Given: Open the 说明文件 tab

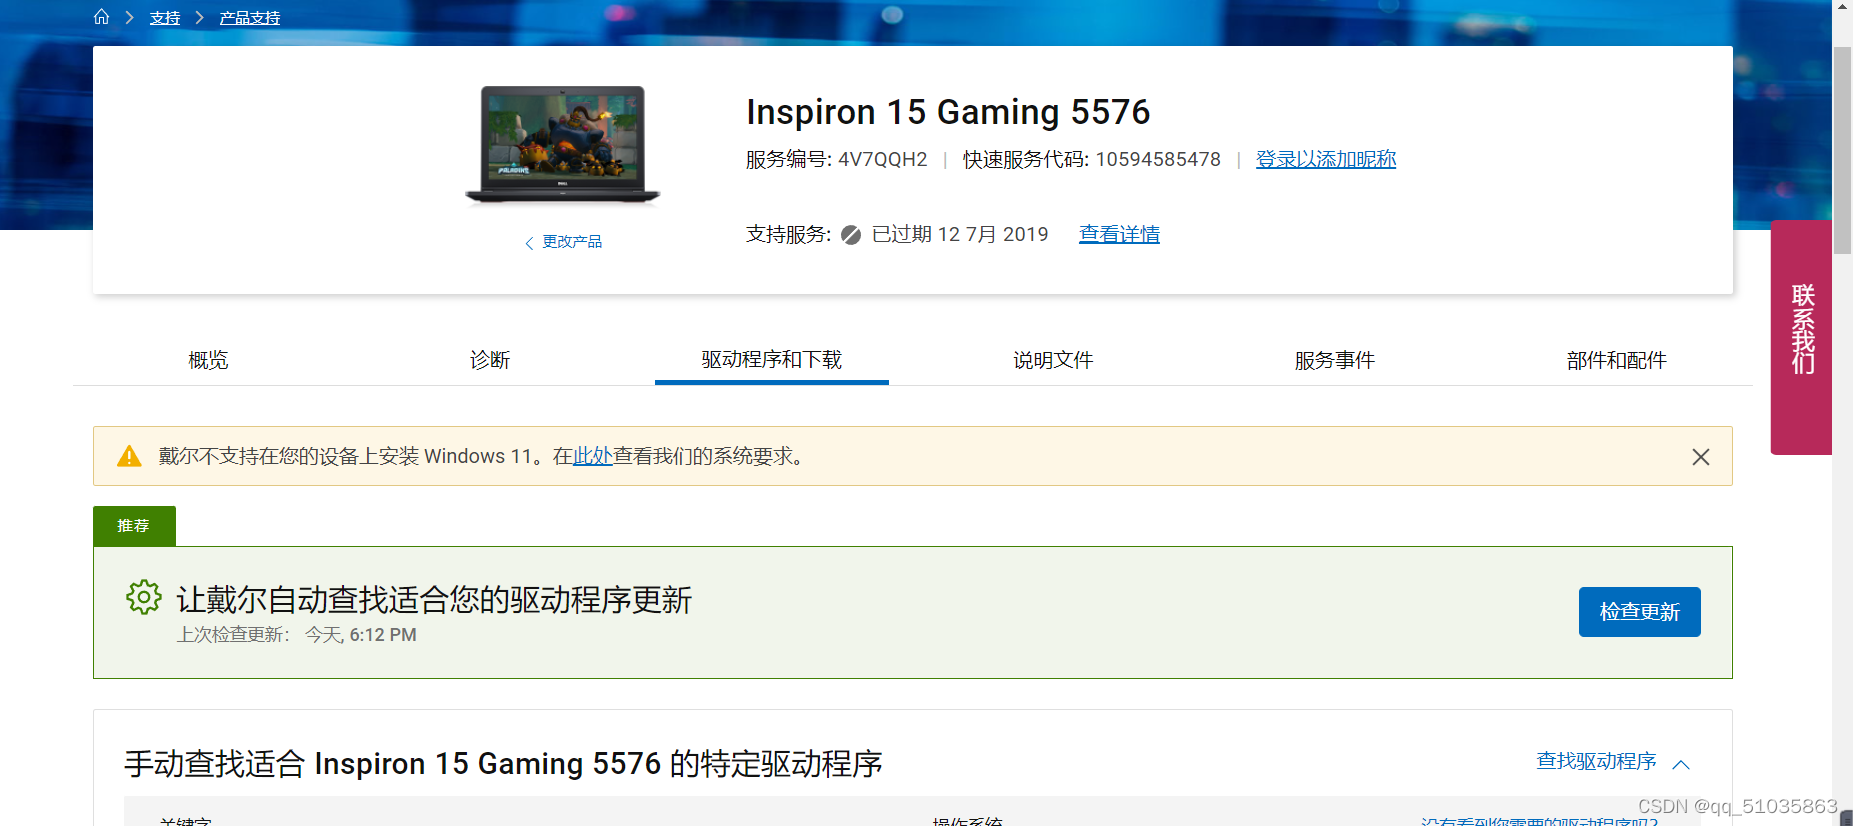Looking at the screenshot, I should 1053,360.
